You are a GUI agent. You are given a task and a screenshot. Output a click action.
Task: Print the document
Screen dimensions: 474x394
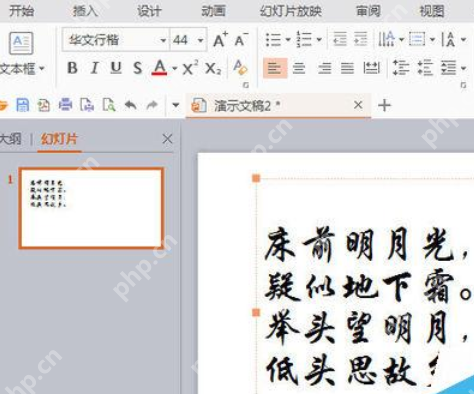pos(65,105)
